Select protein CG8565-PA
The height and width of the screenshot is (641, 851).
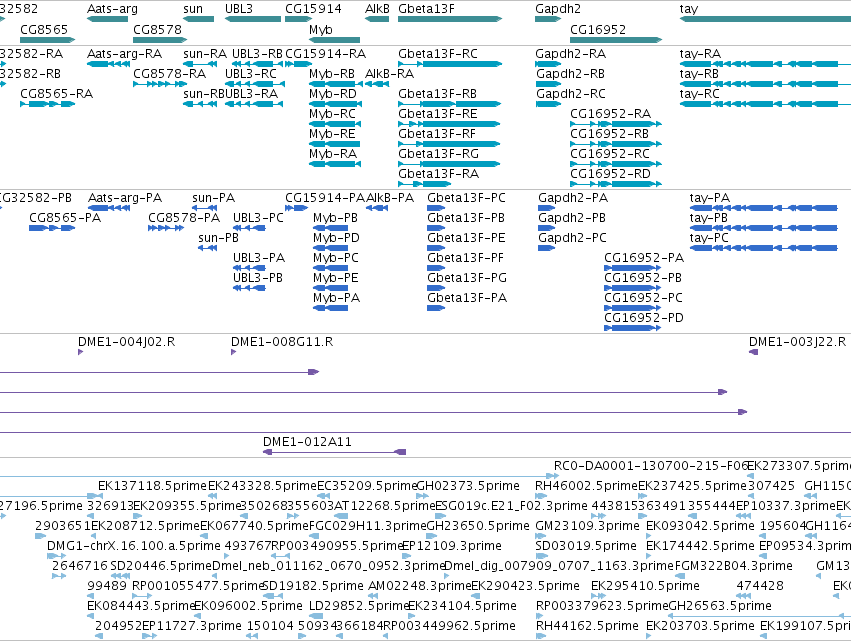pos(52,228)
